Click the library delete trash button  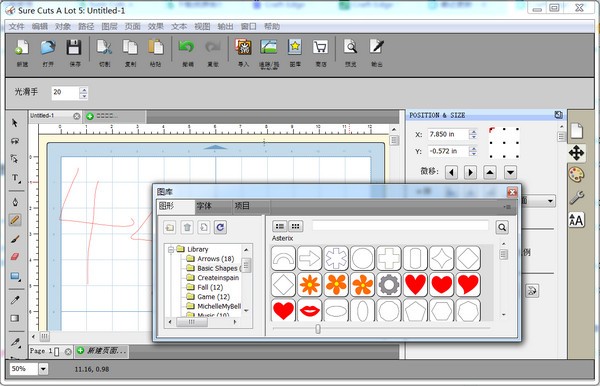(187, 227)
